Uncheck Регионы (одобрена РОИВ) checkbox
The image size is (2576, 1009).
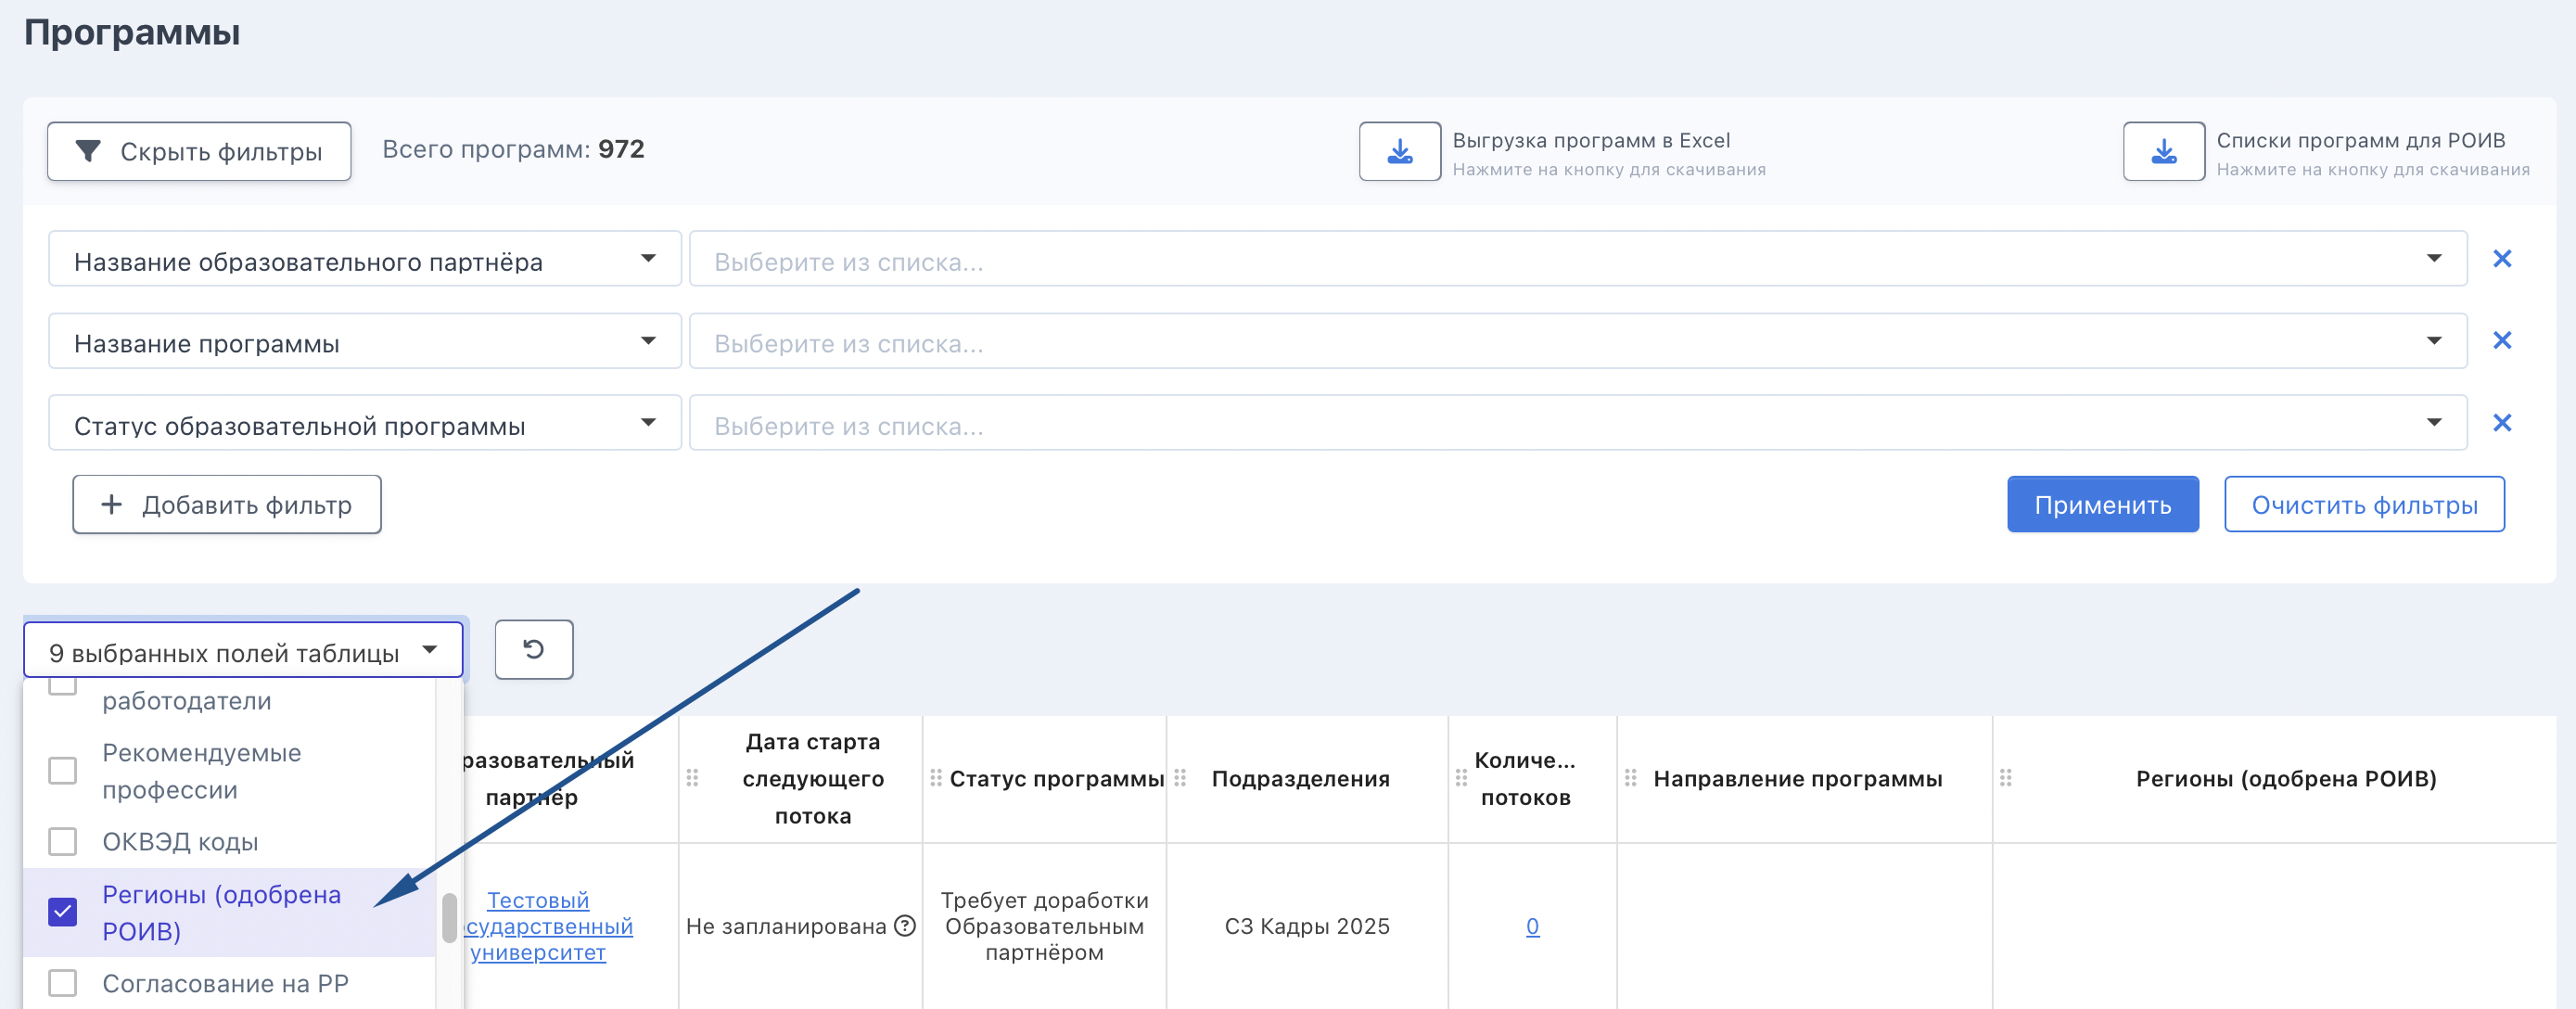[x=63, y=912]
